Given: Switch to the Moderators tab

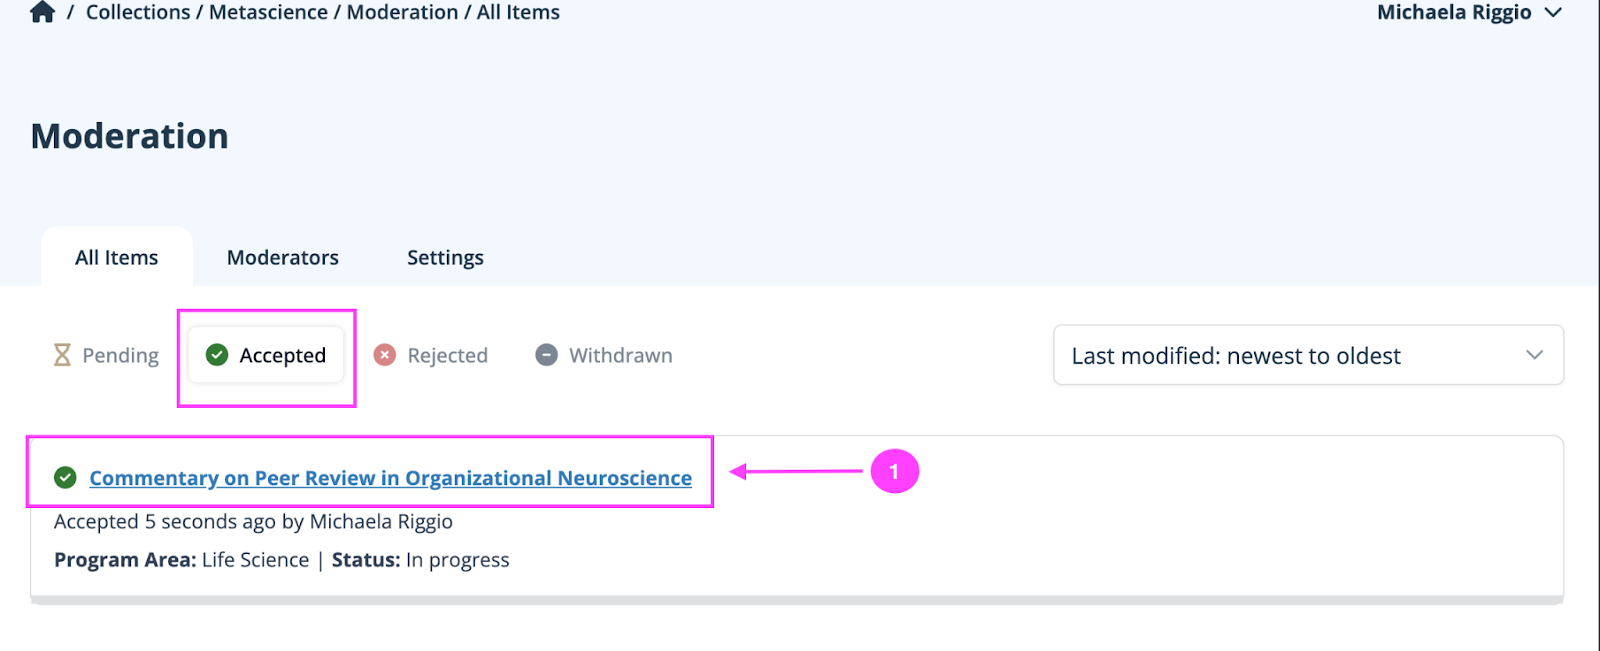Looking at the screenshot, I should pyautogui.click(x=283, y=258).
